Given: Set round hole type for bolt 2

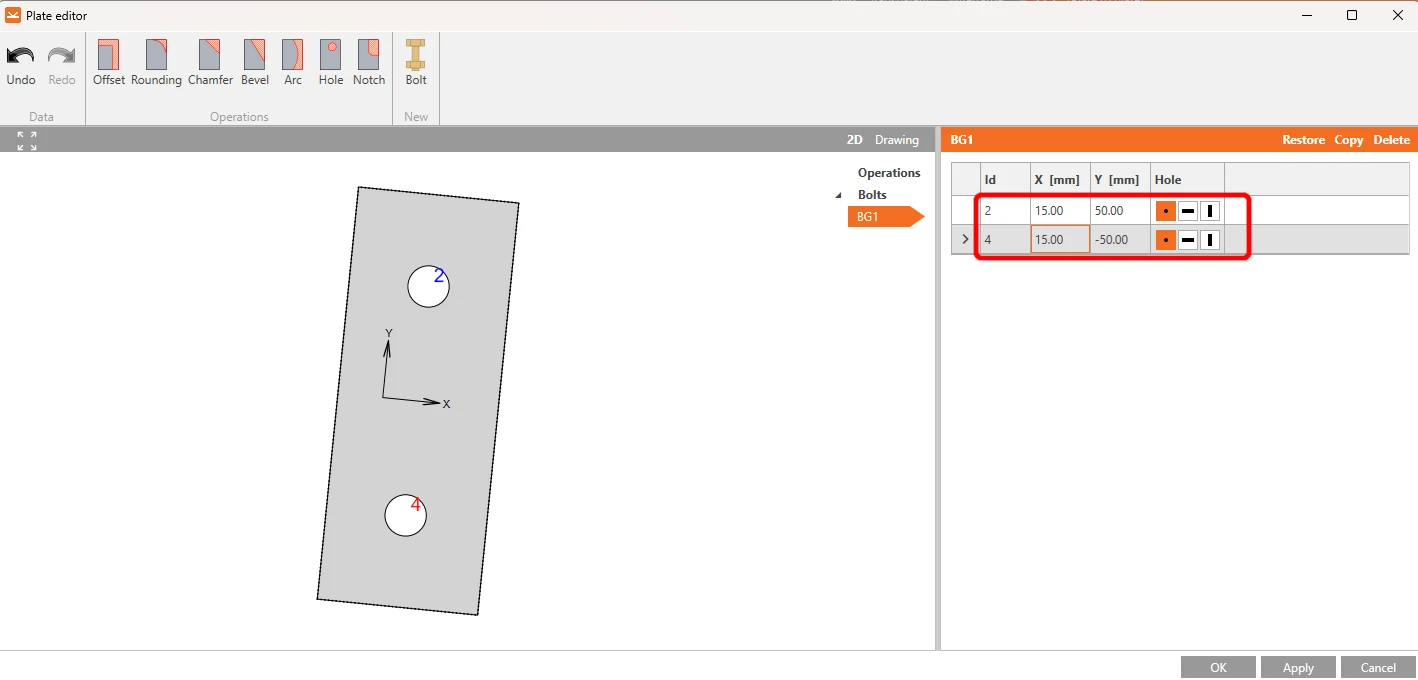Looking at the screenshot, I should 1166,211.
